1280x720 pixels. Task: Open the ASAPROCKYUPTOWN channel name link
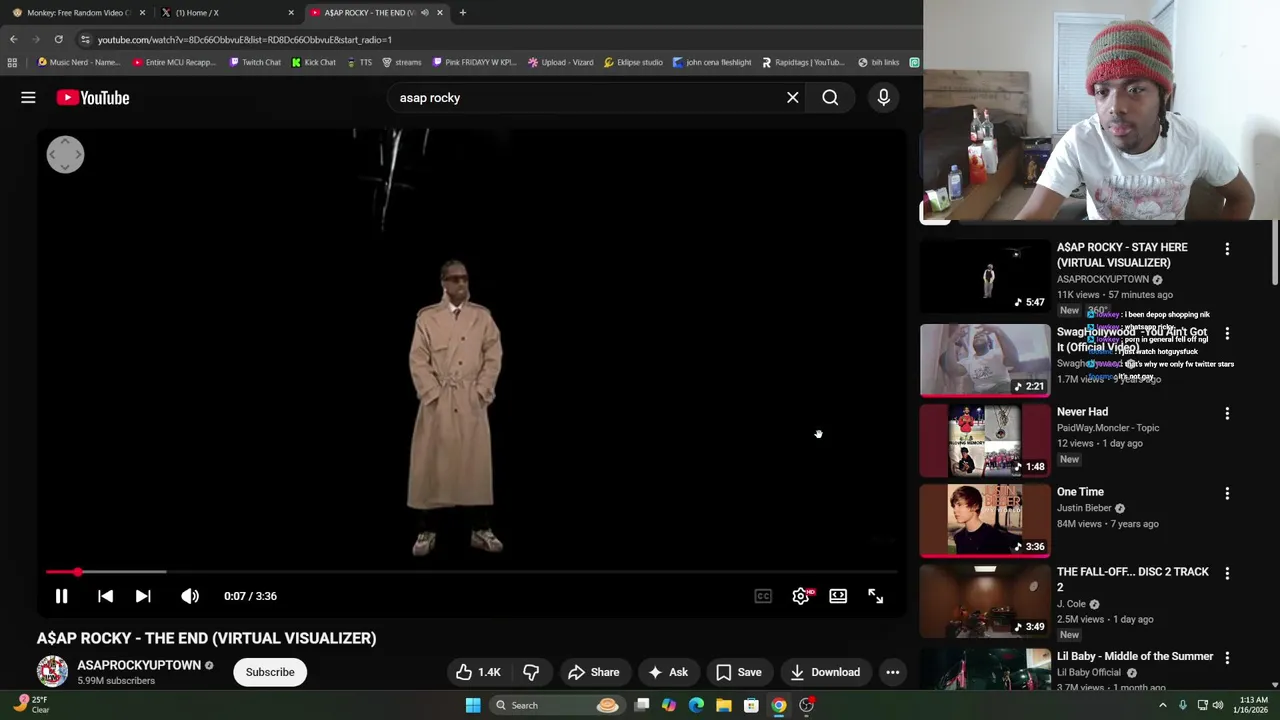point(139,665)
